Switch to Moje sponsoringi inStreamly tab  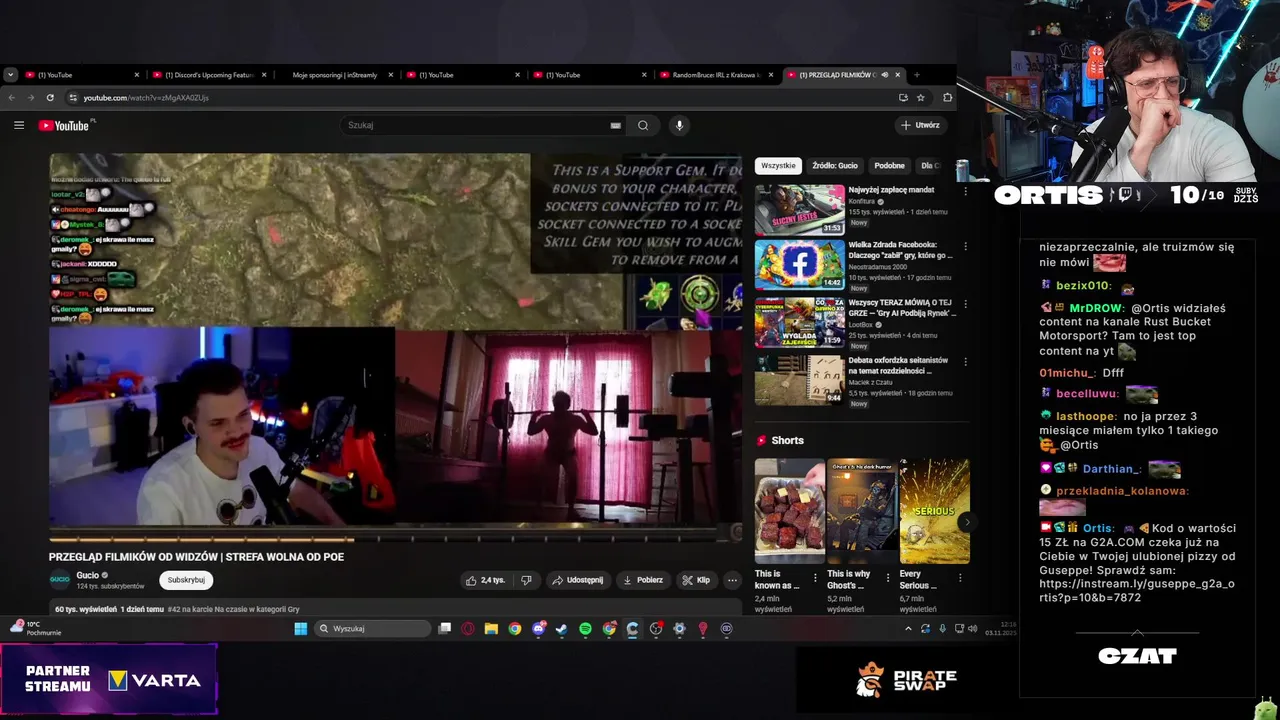coord(335,74)
